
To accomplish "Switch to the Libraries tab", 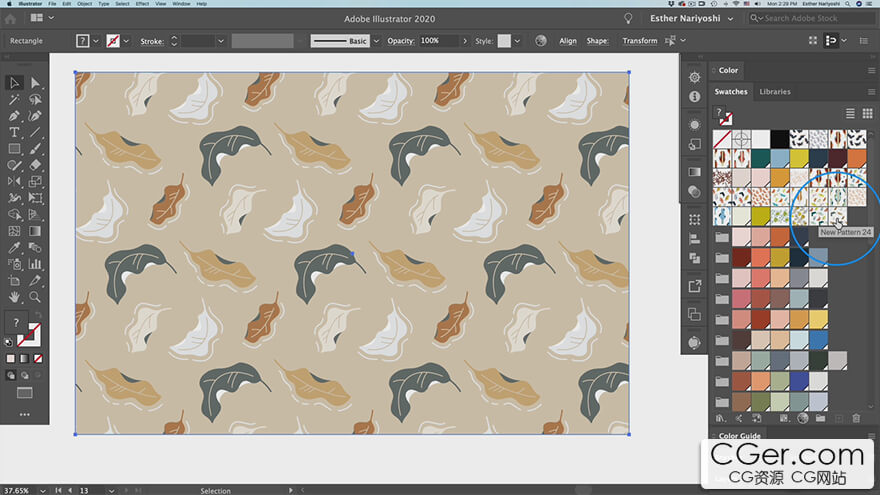I will [774, 91].
